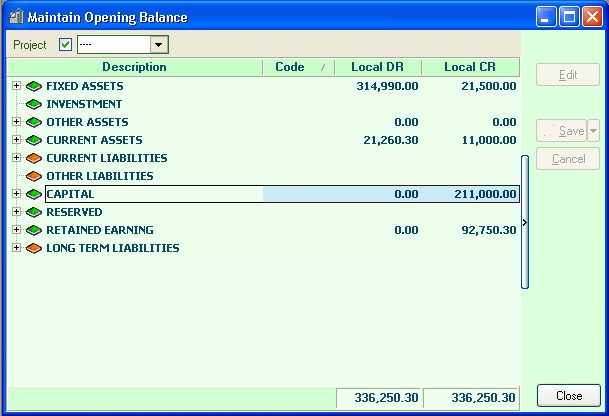The width and height of the screenshot is (609, 416).
Task: Expand the CAPITAL tree node
Action: (x=16, y=193)
